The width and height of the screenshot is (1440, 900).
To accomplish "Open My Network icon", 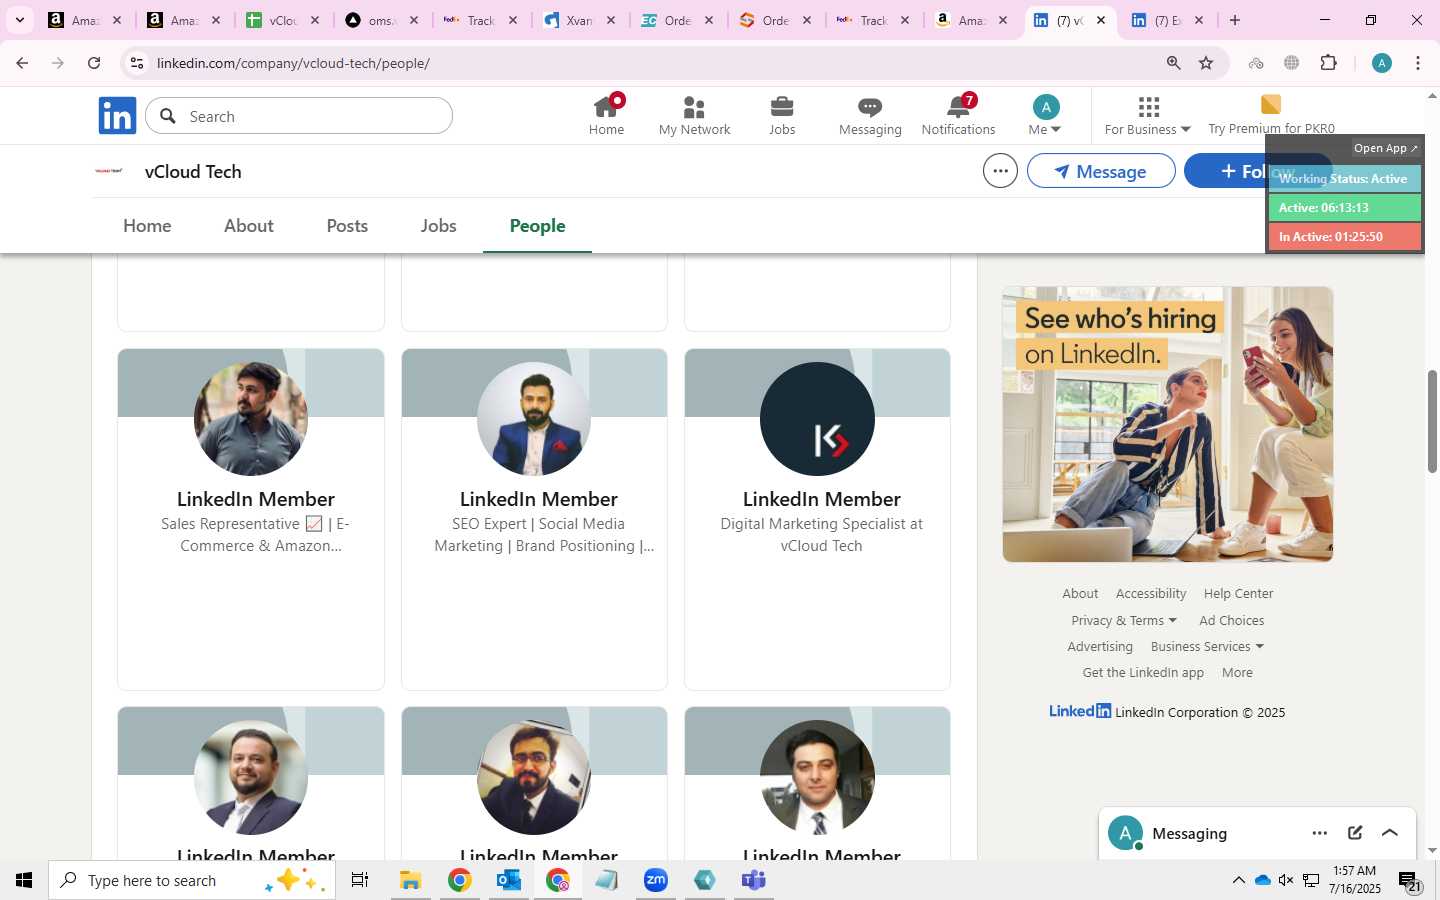I will [694, 115].
